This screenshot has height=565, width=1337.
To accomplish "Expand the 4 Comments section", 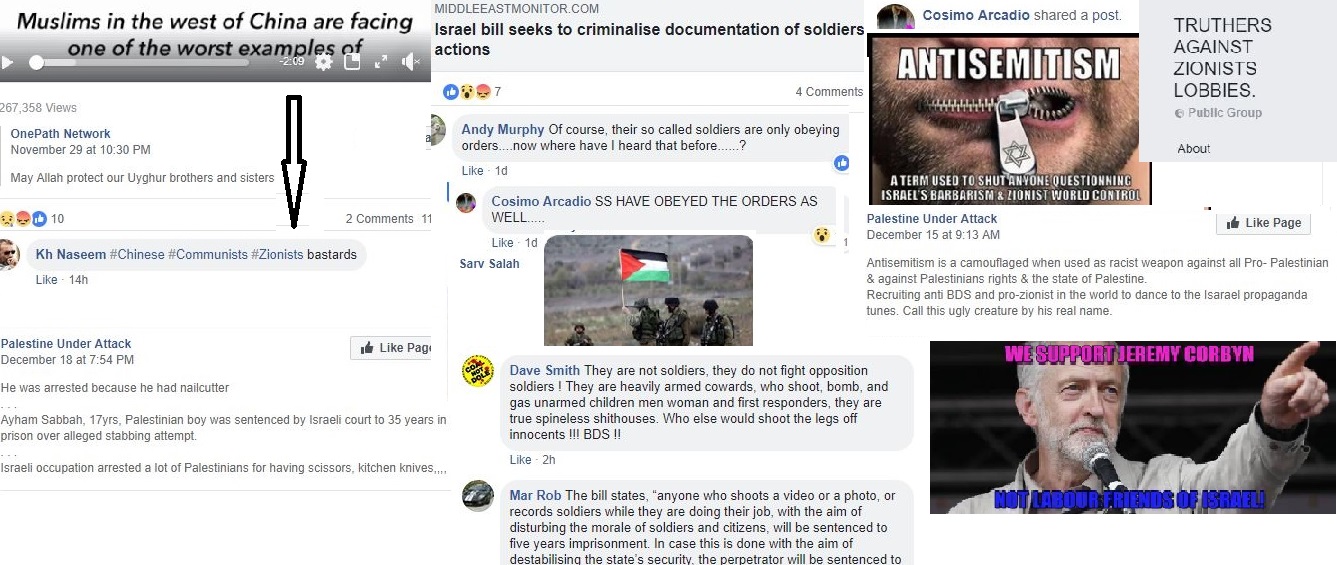I will [x=829, y=92].
